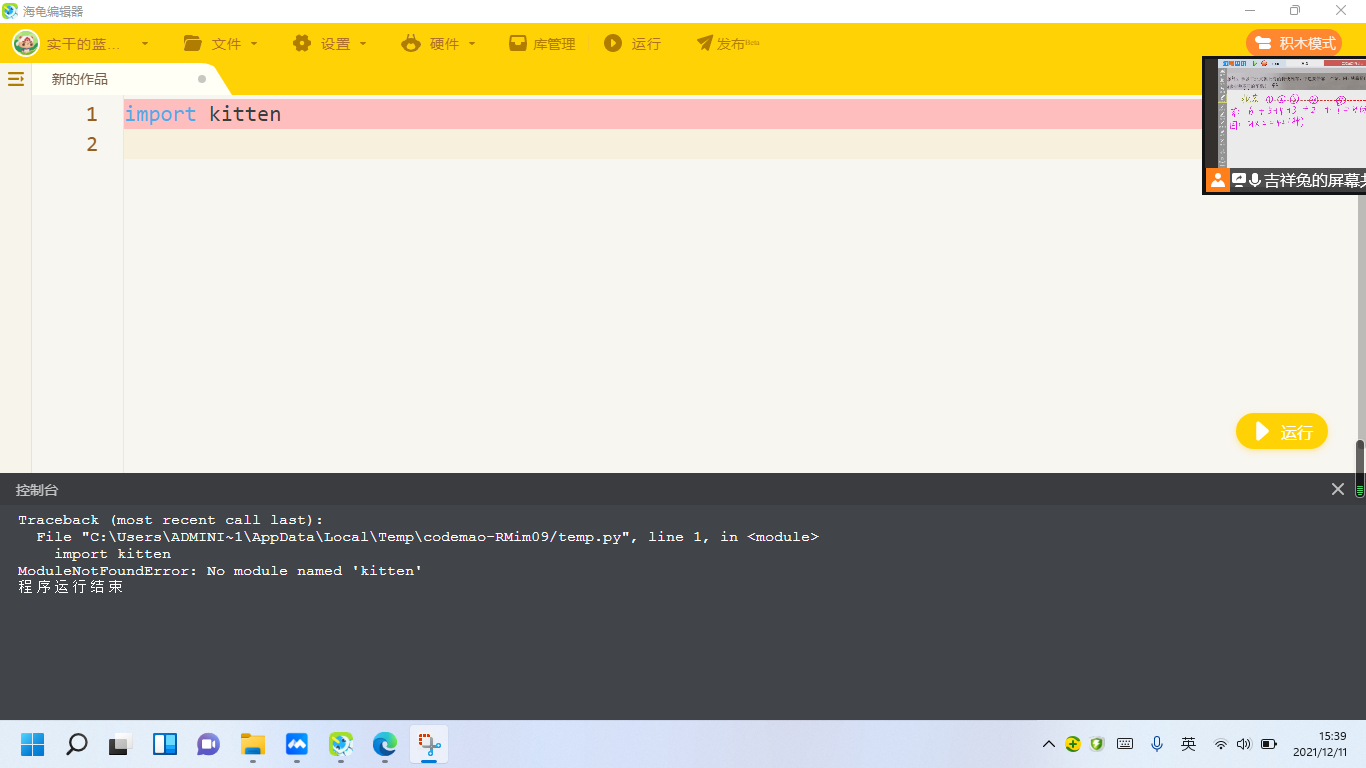The image size is (1366, 768).
Task: Expand the 硬件 dropdown arrow
Action: (472, 44)
